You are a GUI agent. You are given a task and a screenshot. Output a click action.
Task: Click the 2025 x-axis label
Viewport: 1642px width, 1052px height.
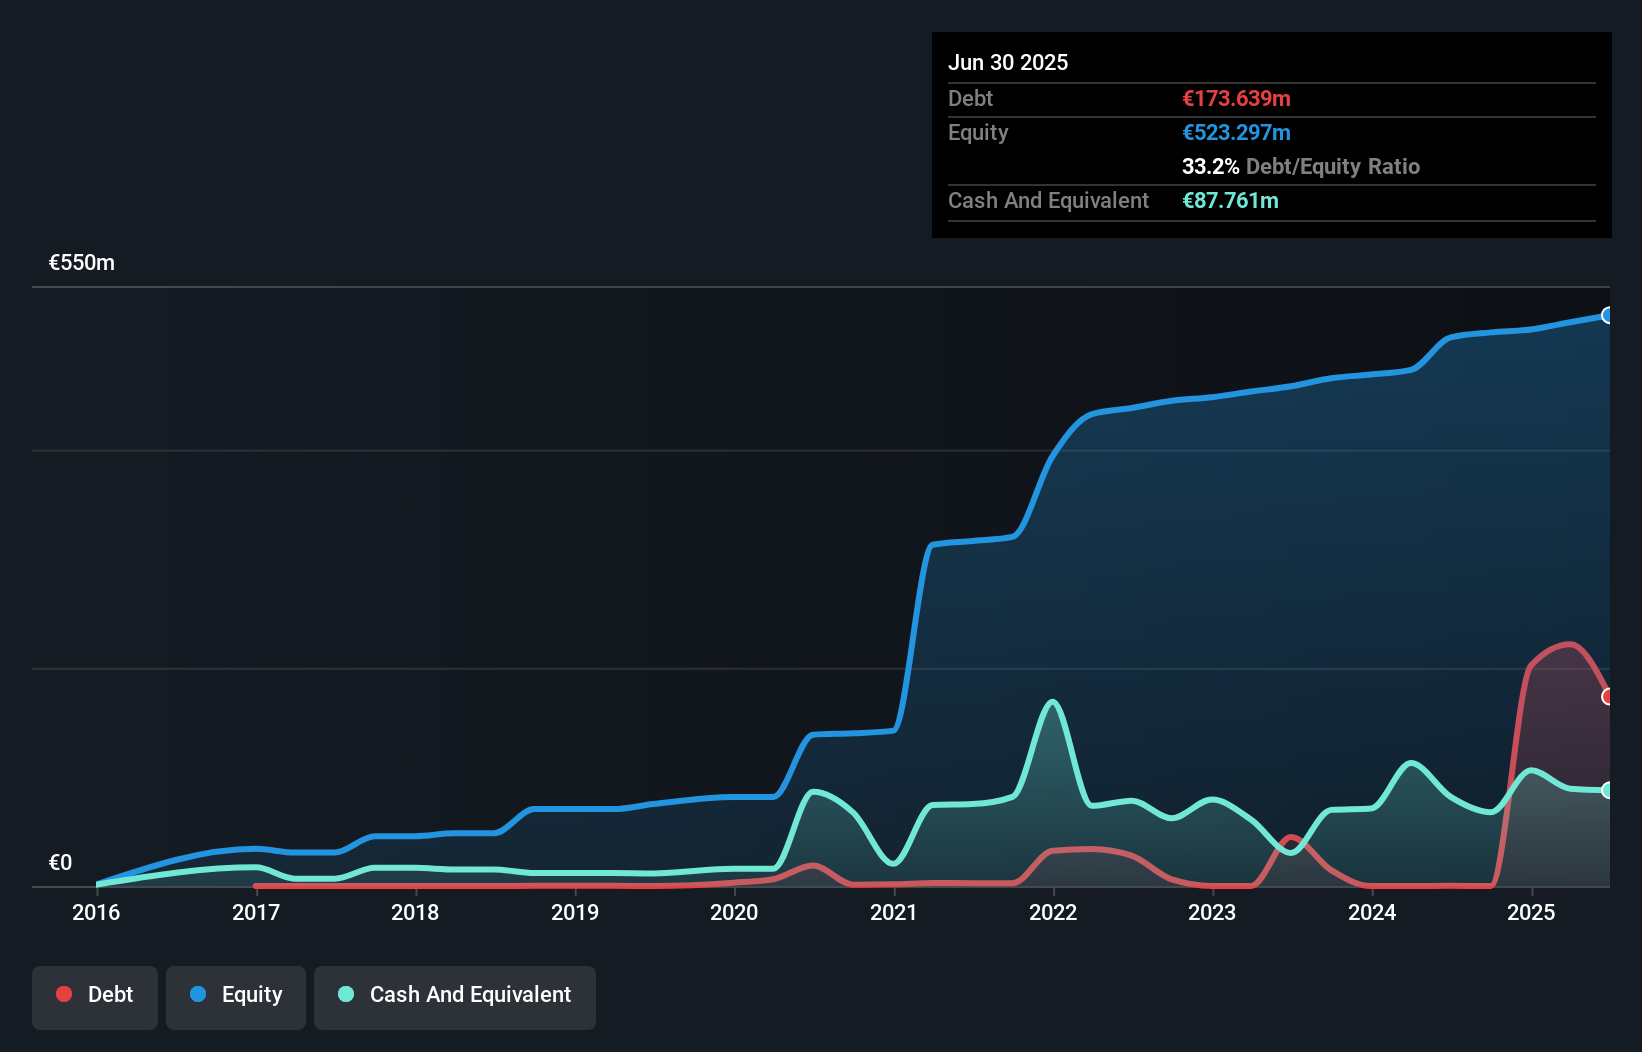(1531, 912)
